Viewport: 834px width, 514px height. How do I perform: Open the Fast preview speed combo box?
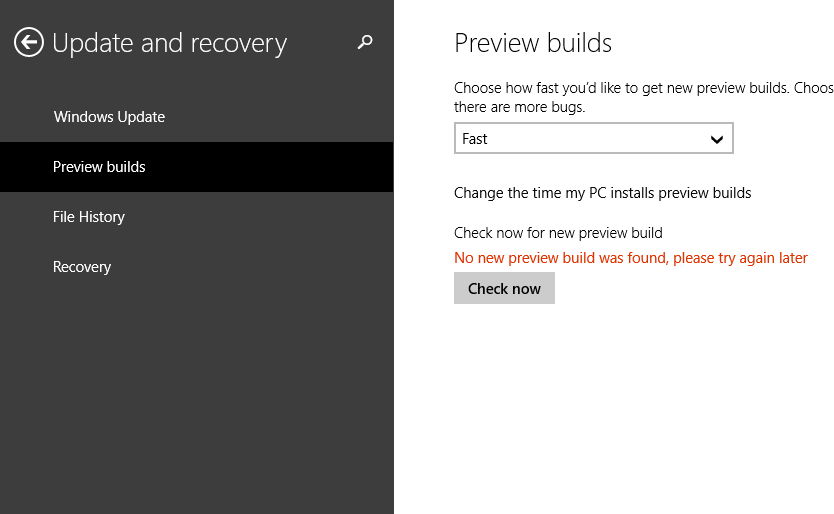coord(594,138)
